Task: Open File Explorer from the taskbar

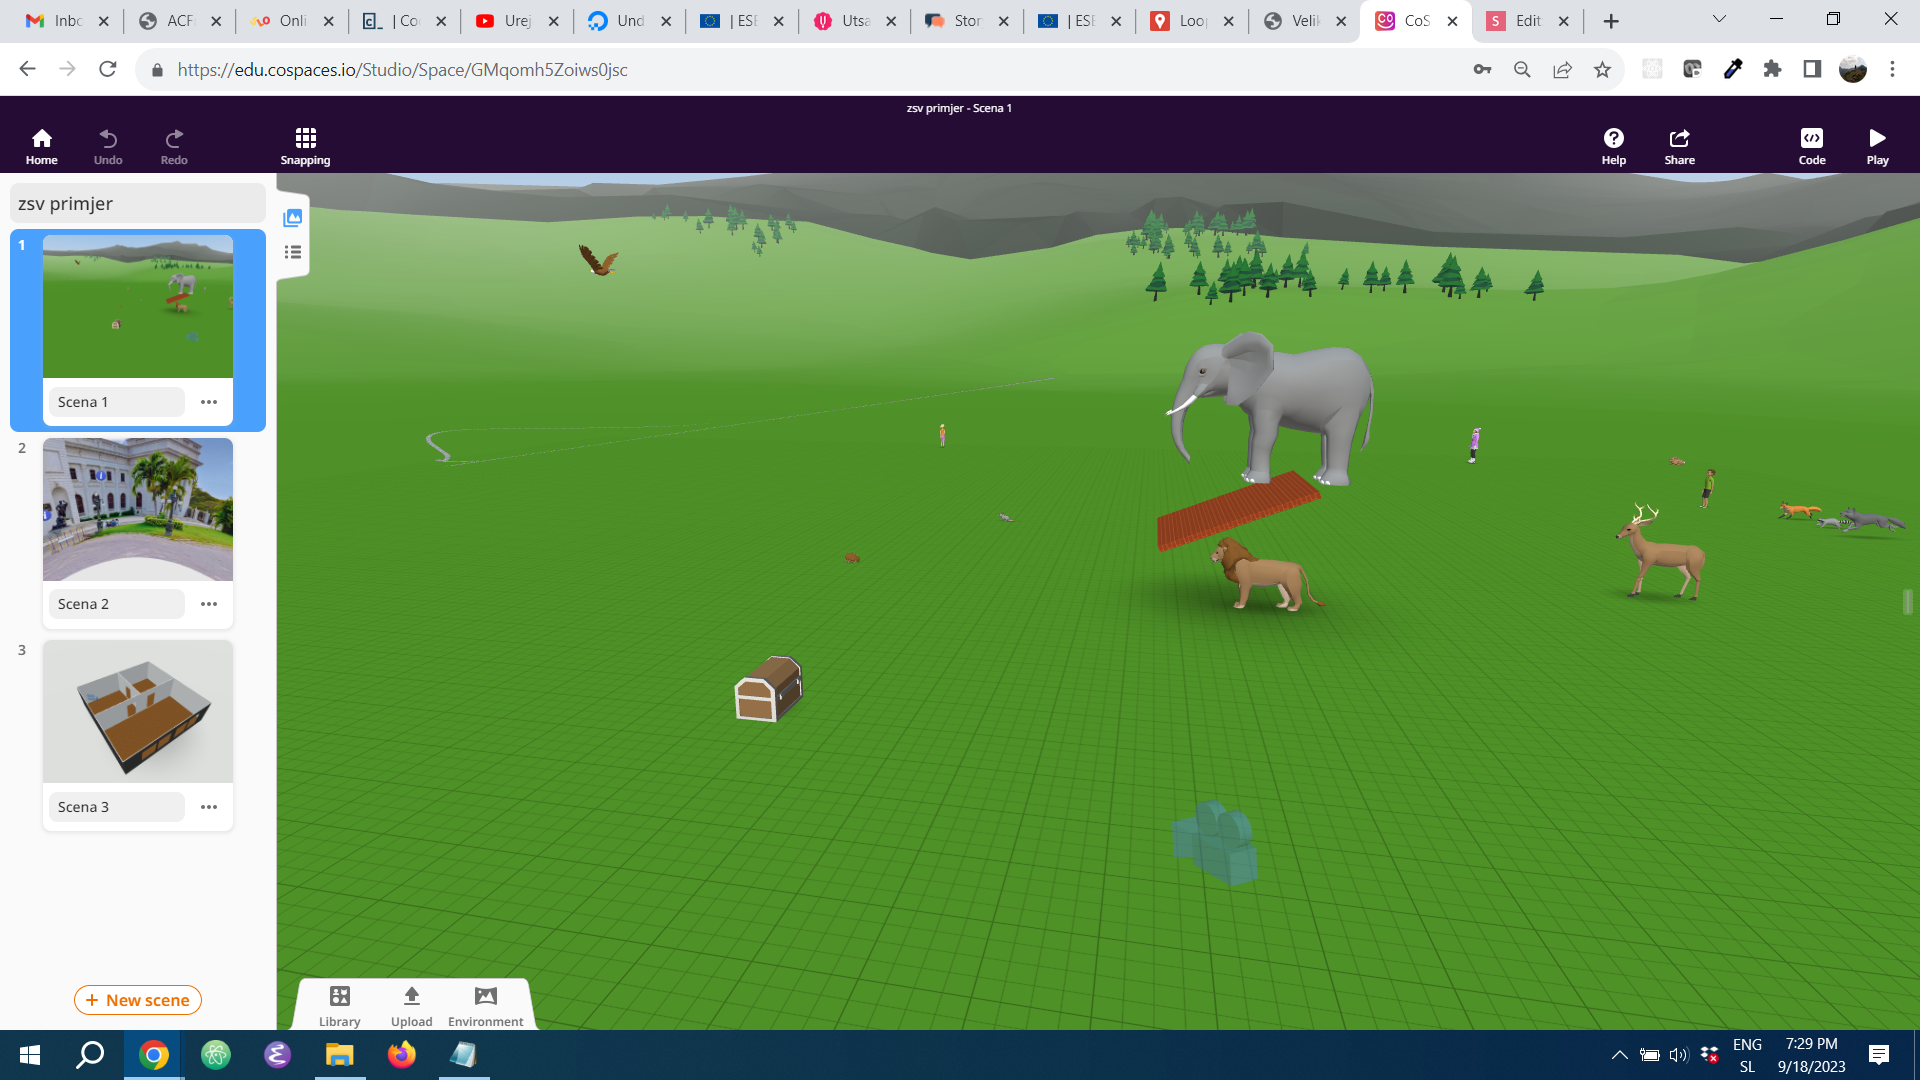Action: pos(340,1055)
